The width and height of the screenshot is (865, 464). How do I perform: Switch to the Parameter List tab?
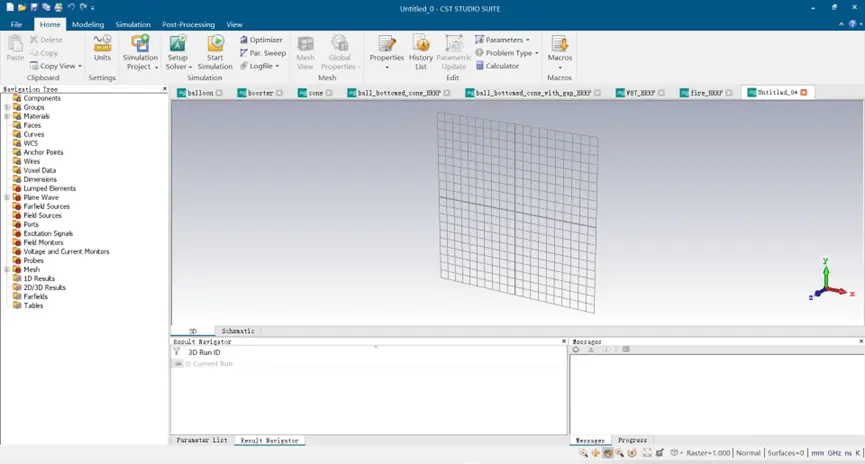pyautogui.click(x=201, y=440)
